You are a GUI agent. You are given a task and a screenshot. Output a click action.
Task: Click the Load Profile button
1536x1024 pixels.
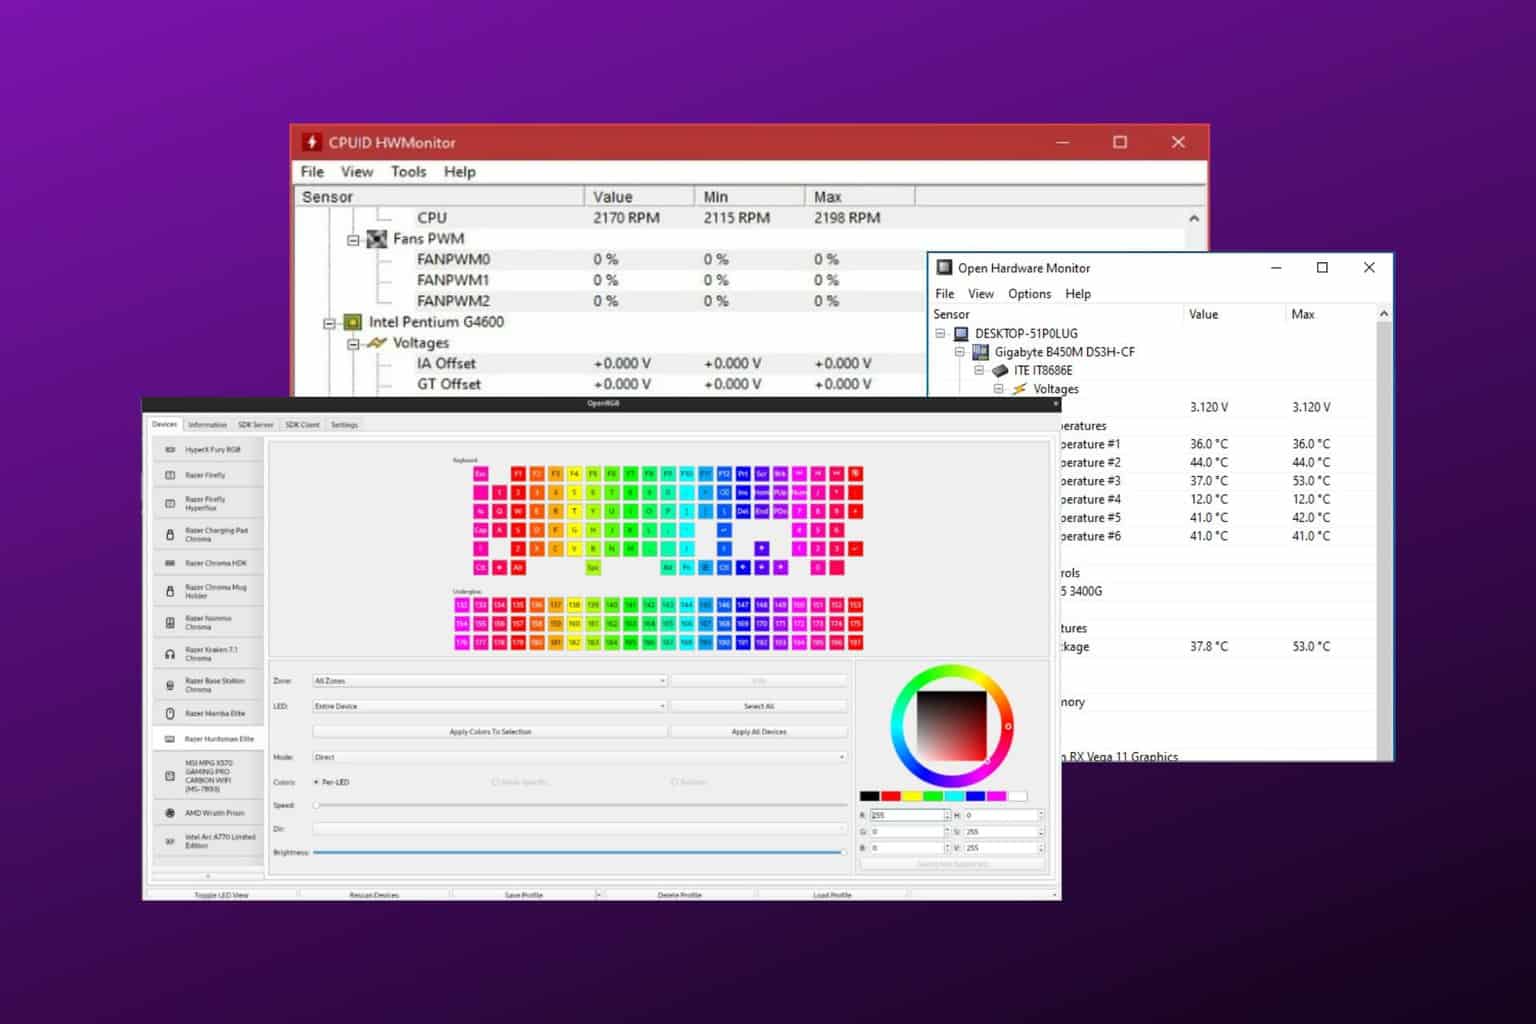(832, 895)
